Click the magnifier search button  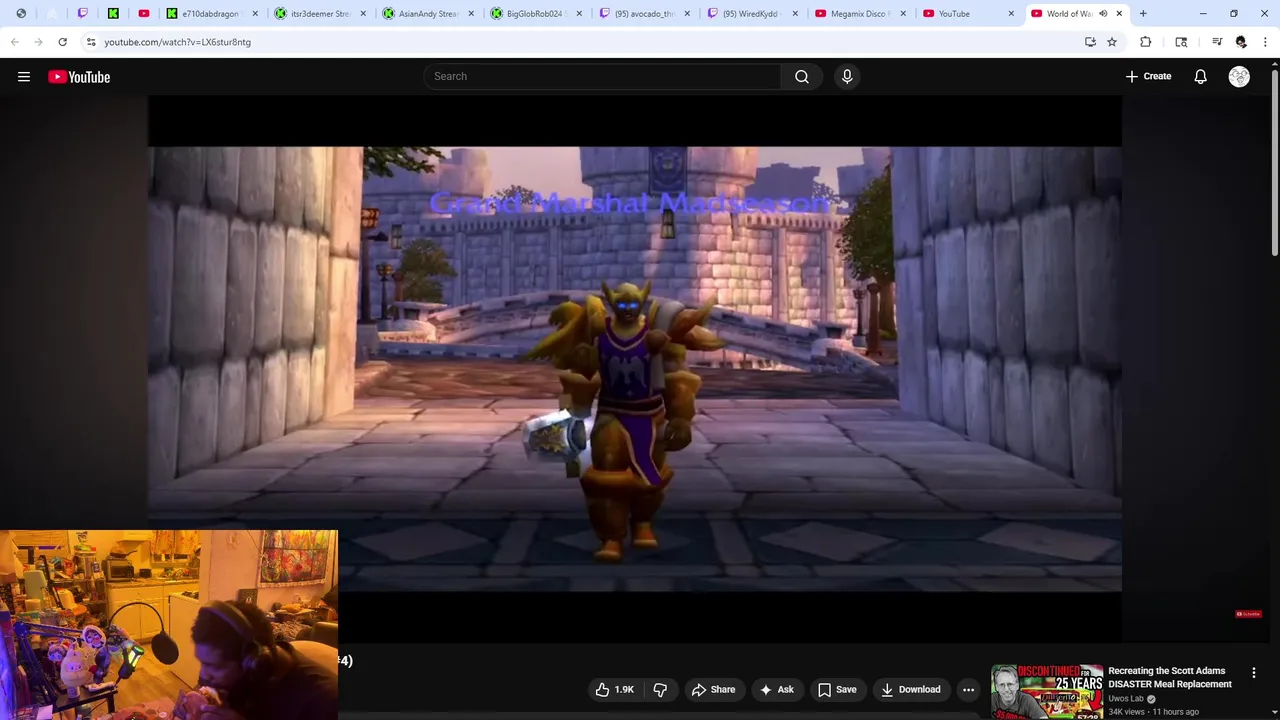[802, 76]
